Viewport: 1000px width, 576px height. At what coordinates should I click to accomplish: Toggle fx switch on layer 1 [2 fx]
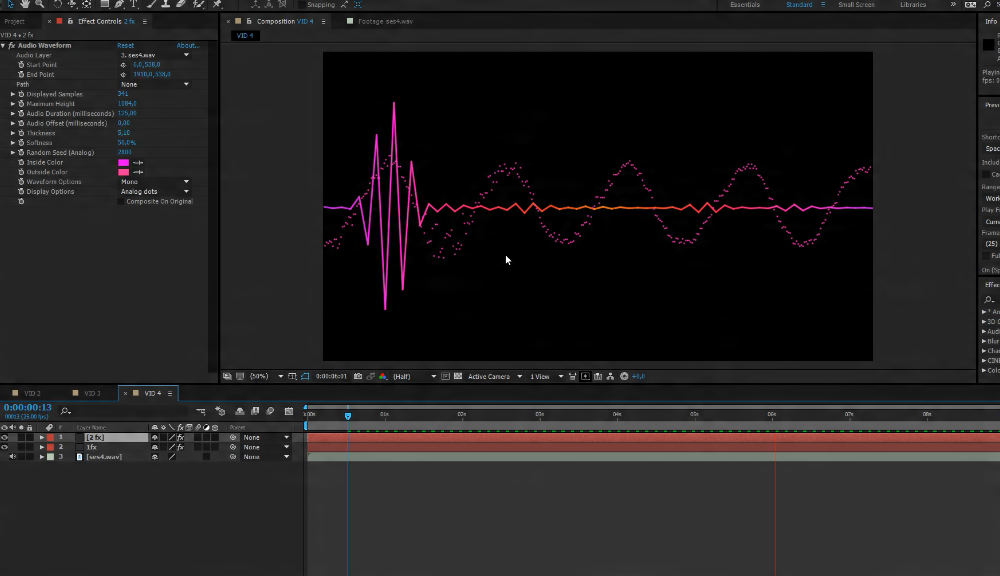[181, 438]
